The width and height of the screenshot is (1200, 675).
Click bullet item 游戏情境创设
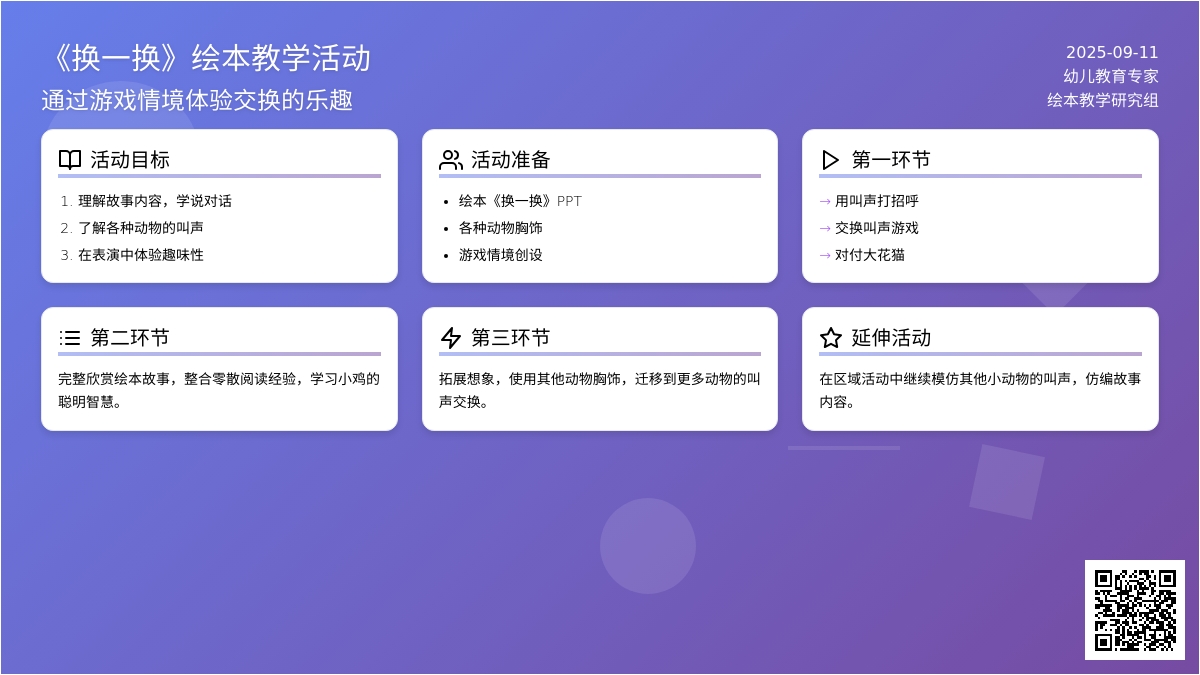click(501, 255)
